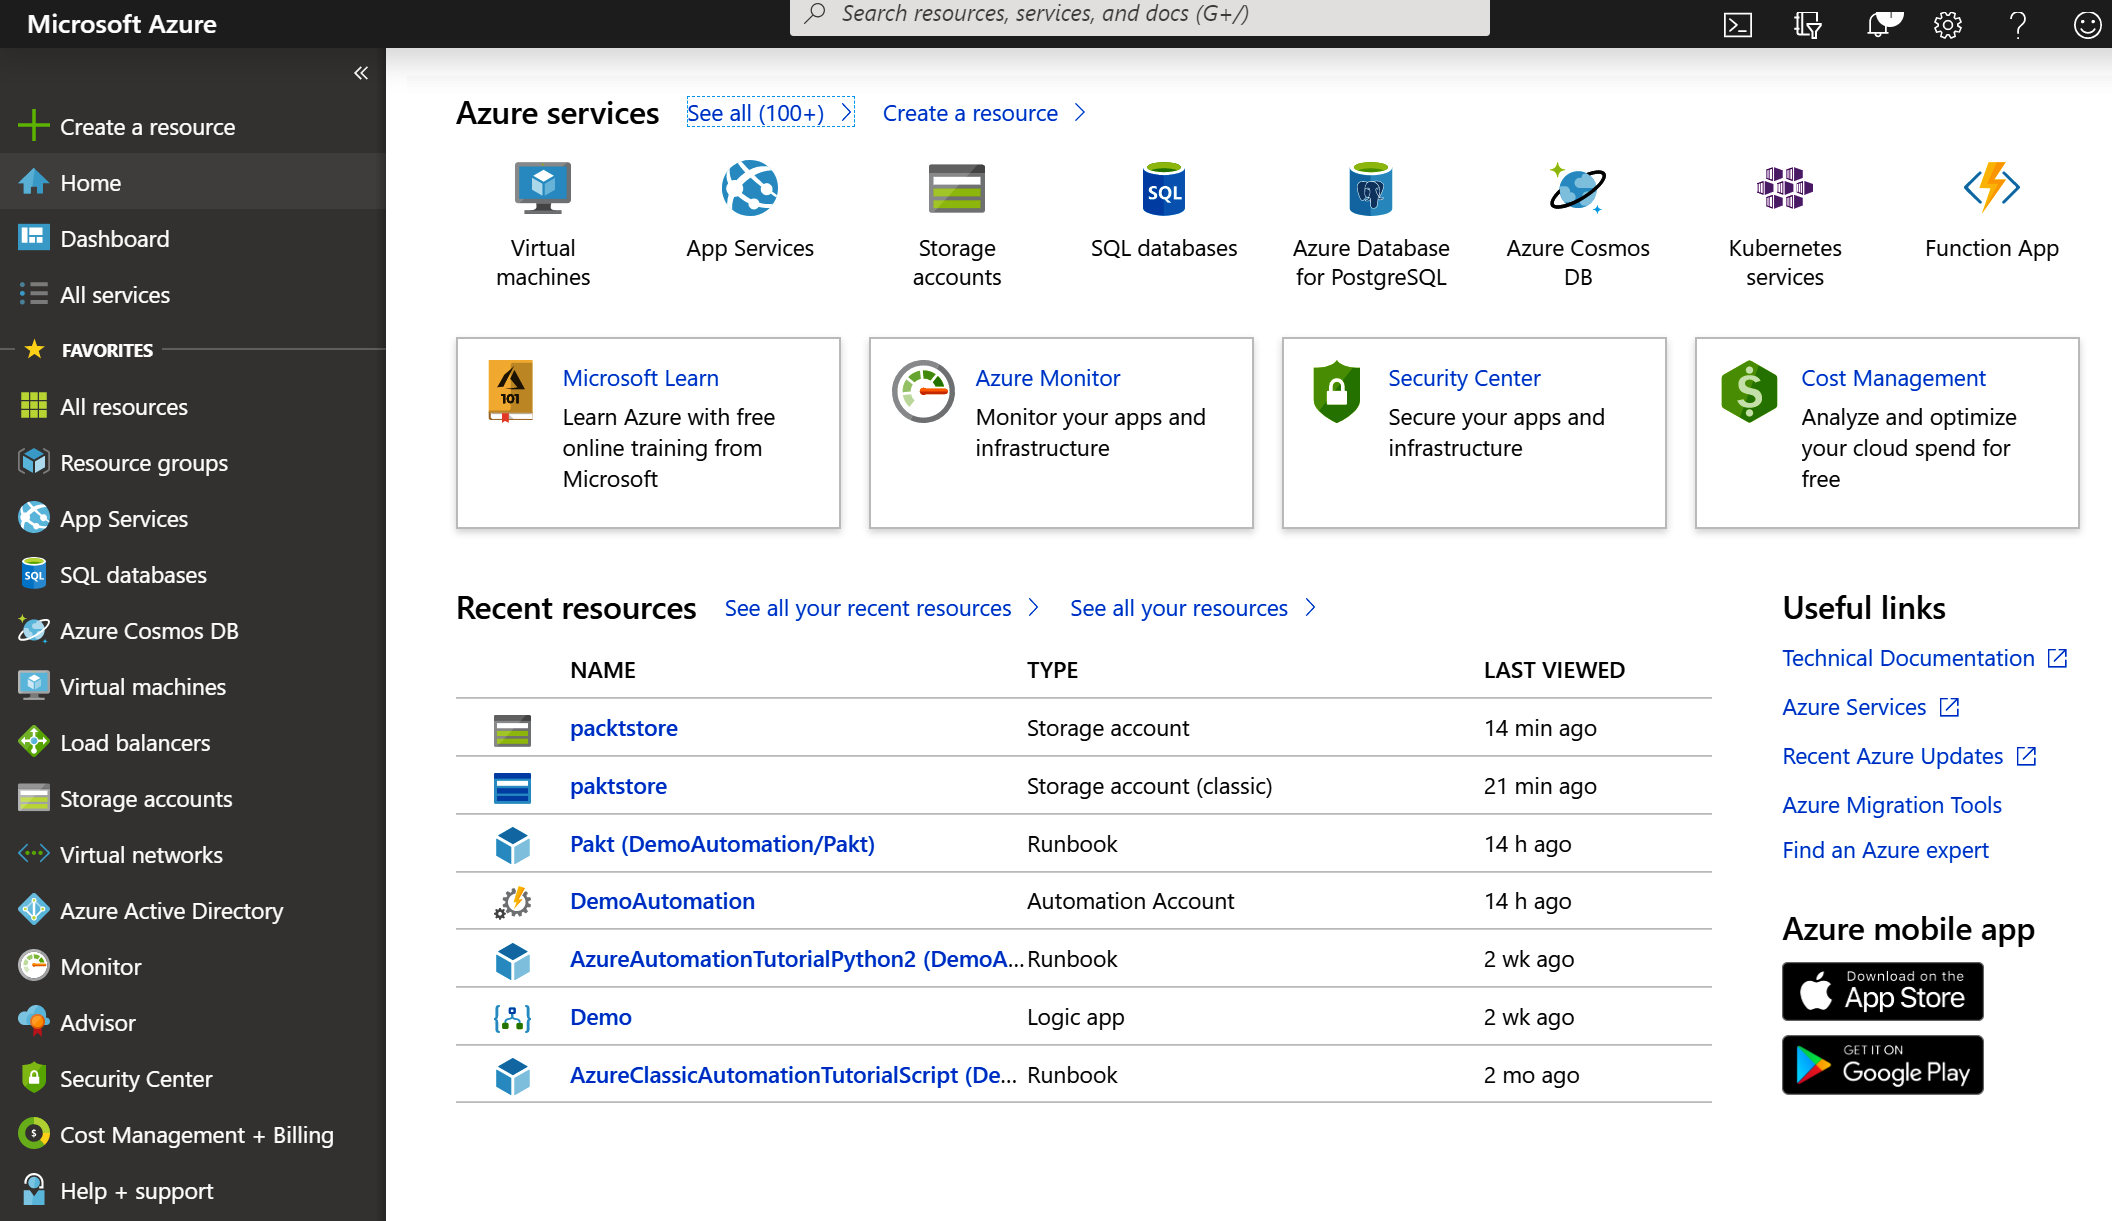Click the Virtual machines sidebar icon
Screen dimensions: 2112x1221
coord(34,686)
